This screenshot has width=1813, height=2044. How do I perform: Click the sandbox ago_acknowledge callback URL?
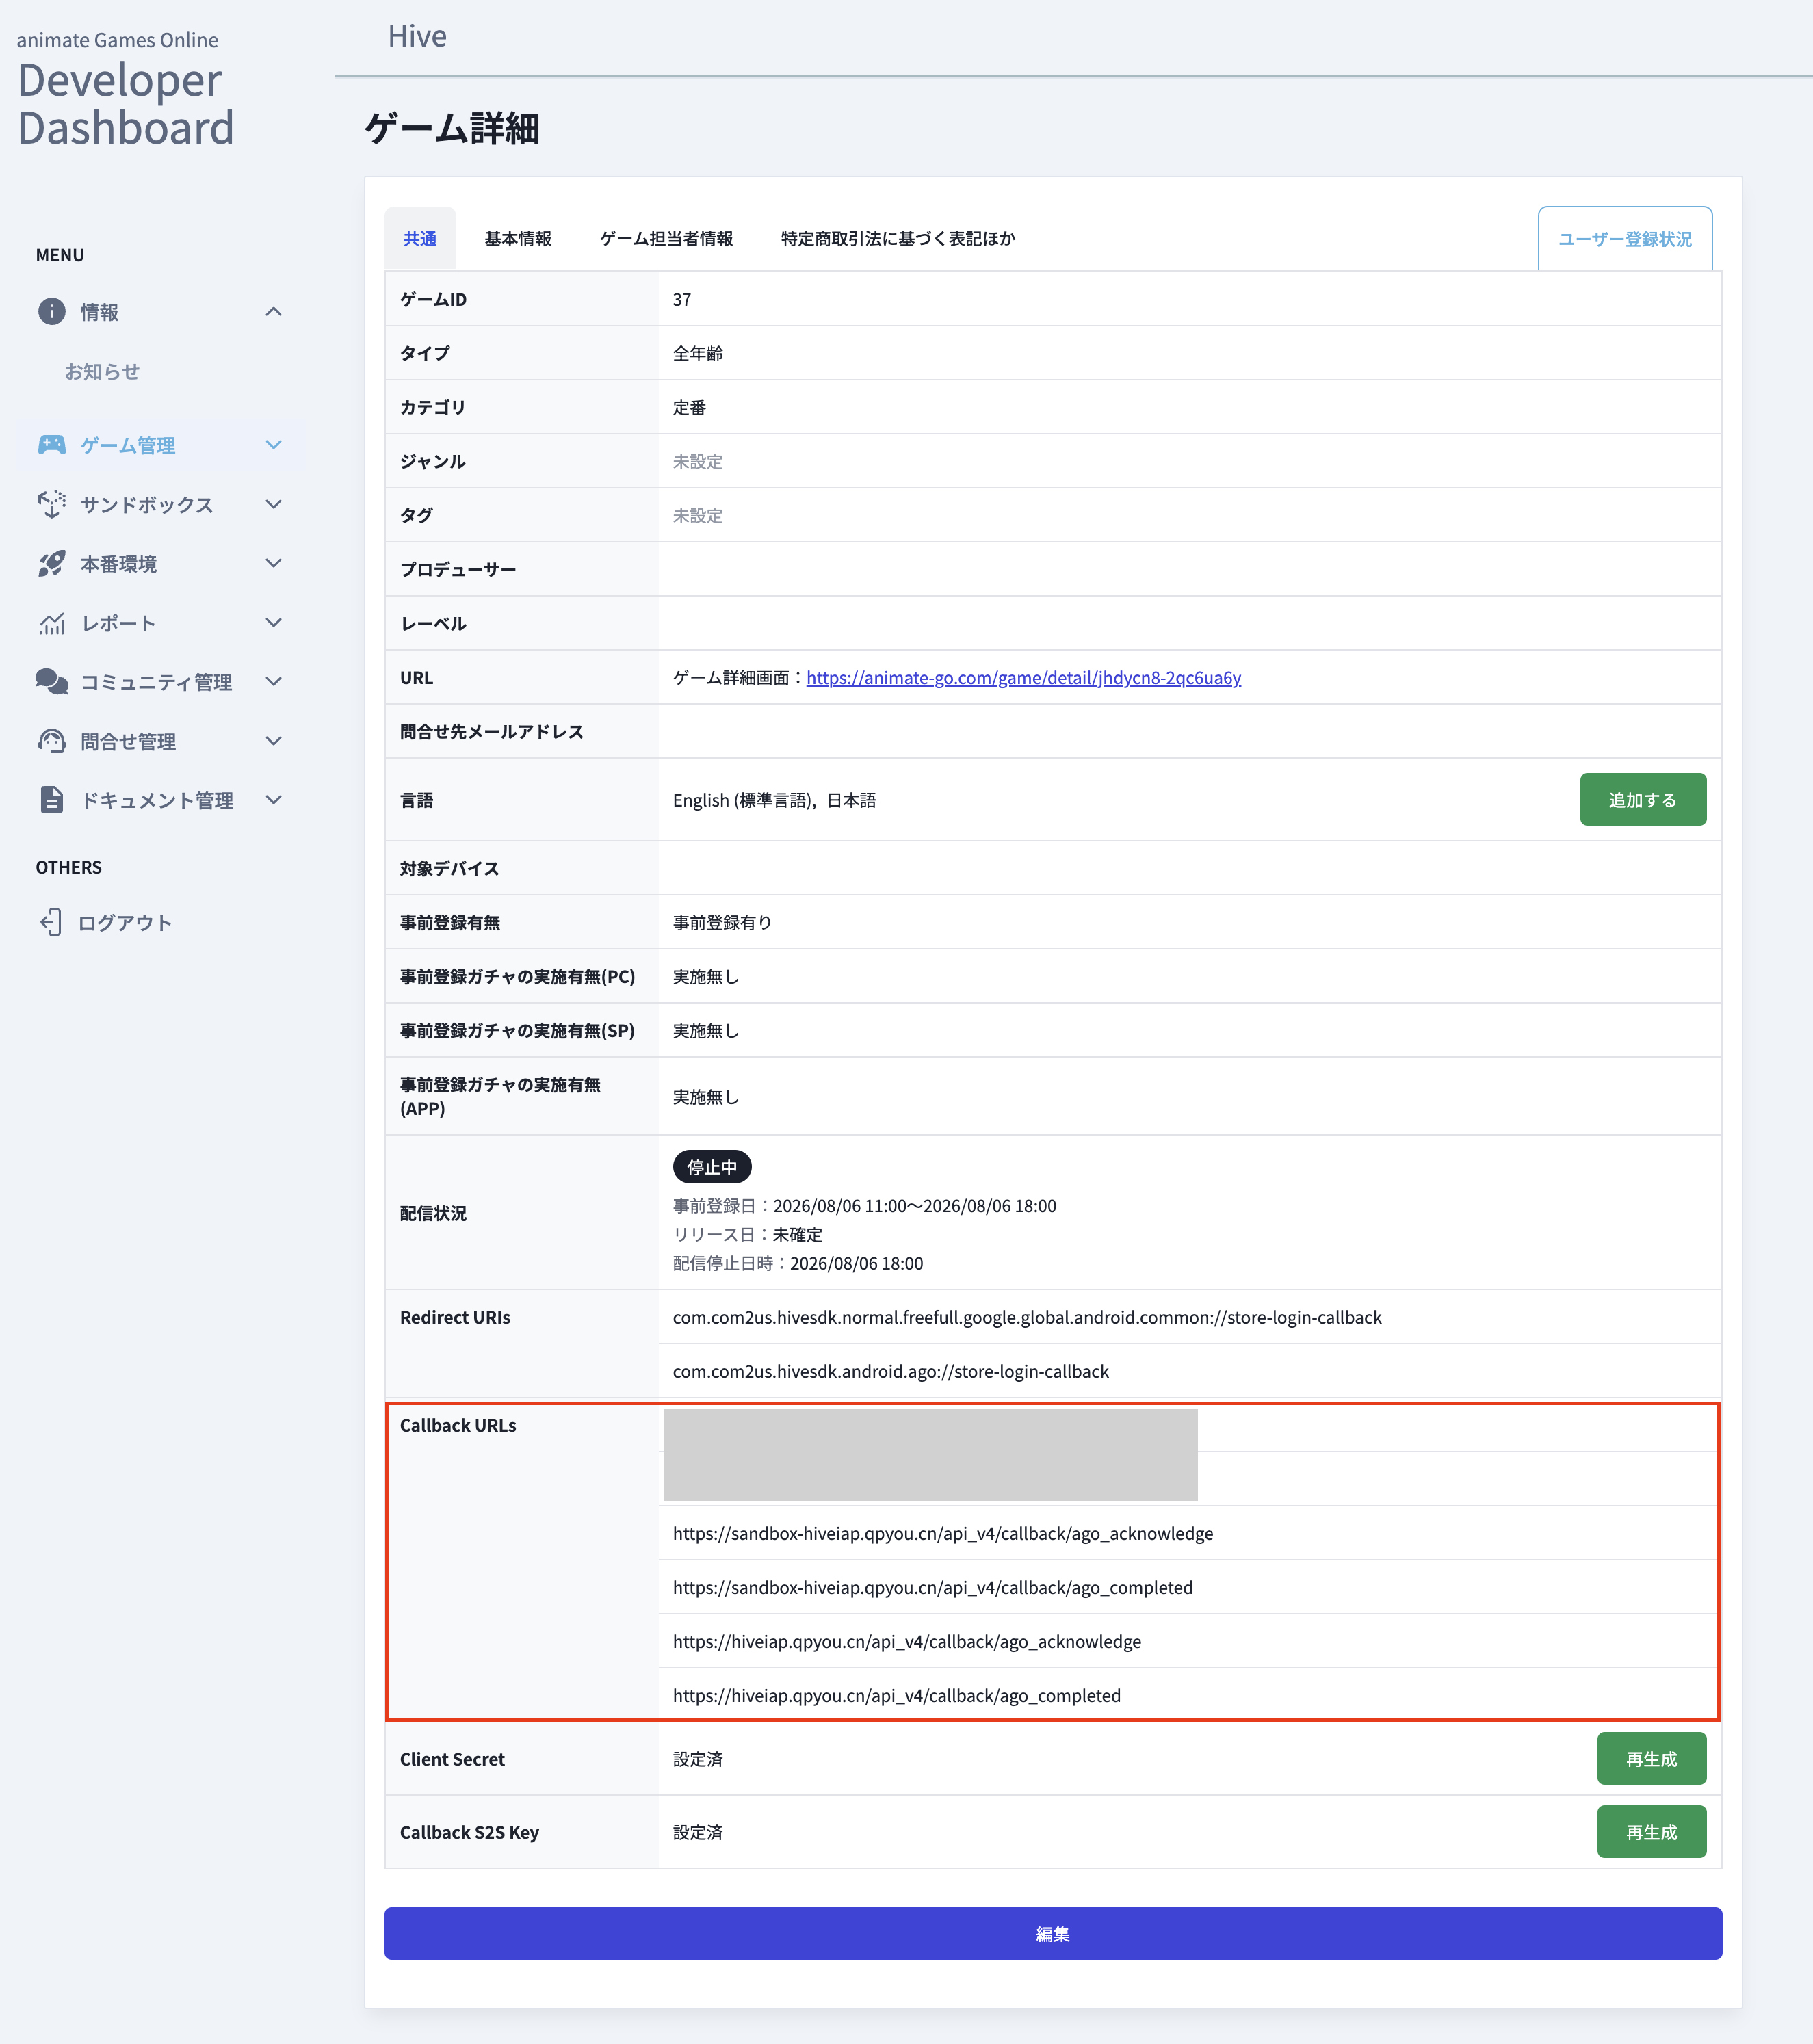943,1533
